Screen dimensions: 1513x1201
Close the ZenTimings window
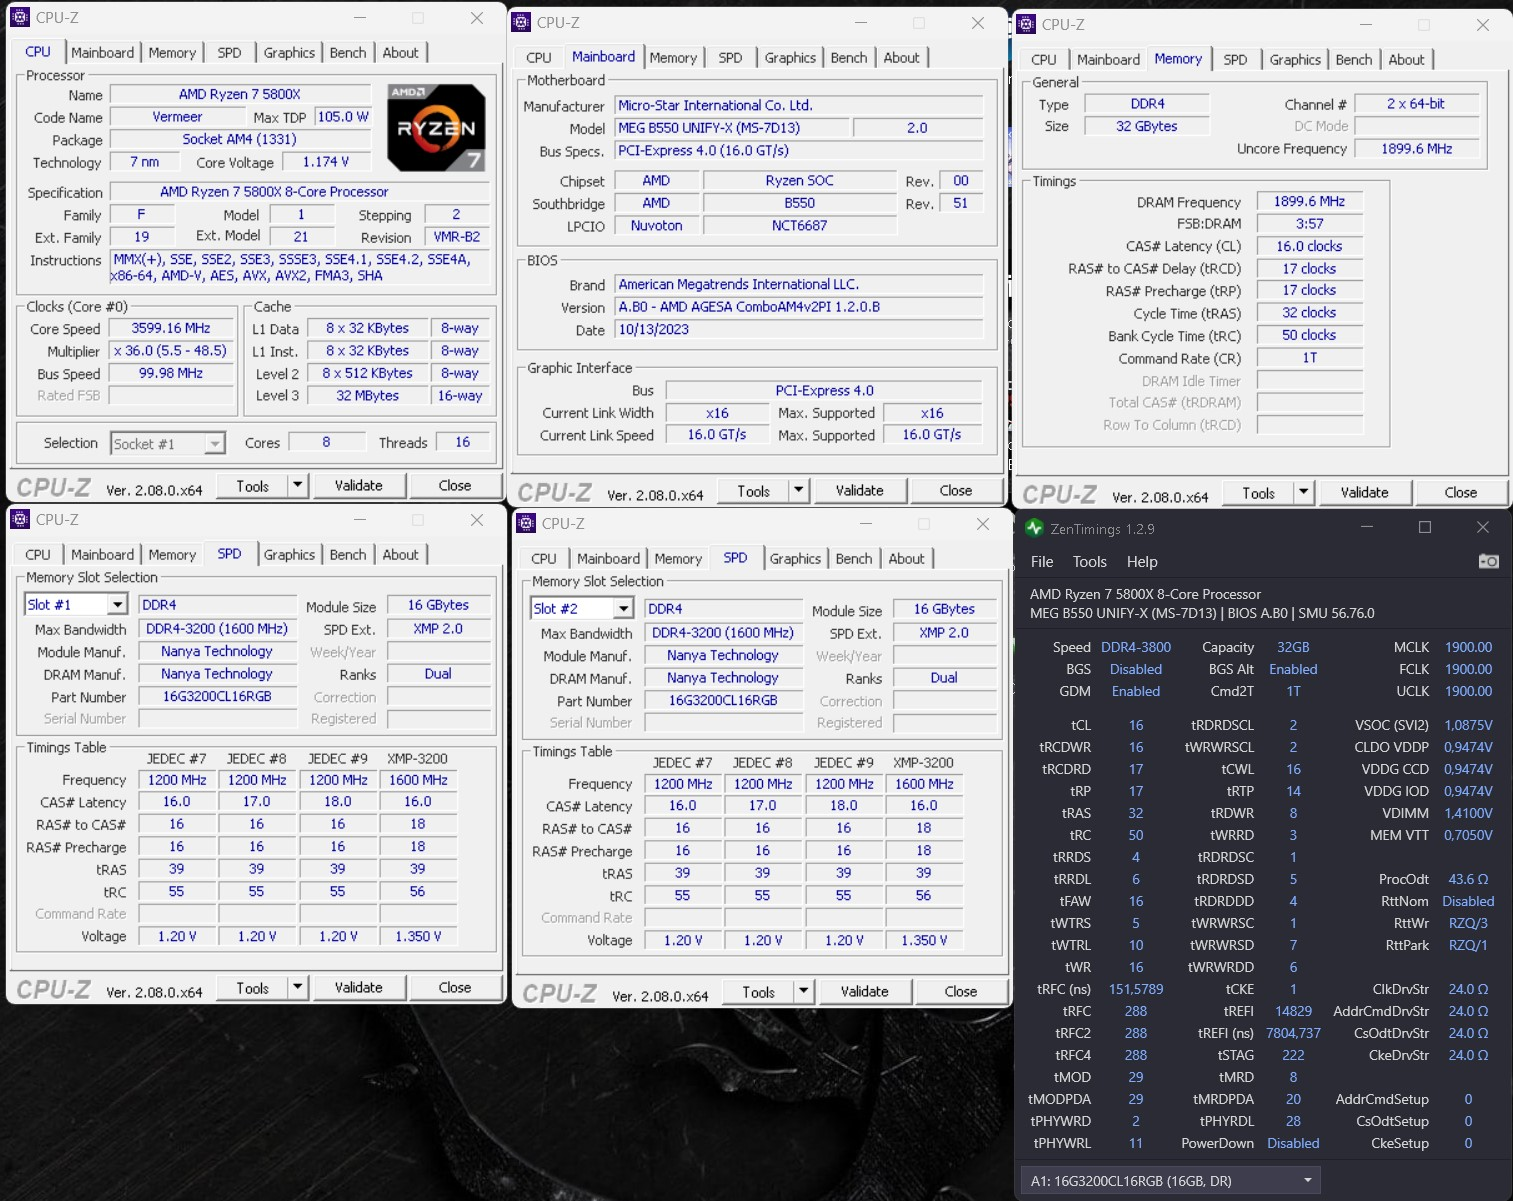pos(1483,527)
